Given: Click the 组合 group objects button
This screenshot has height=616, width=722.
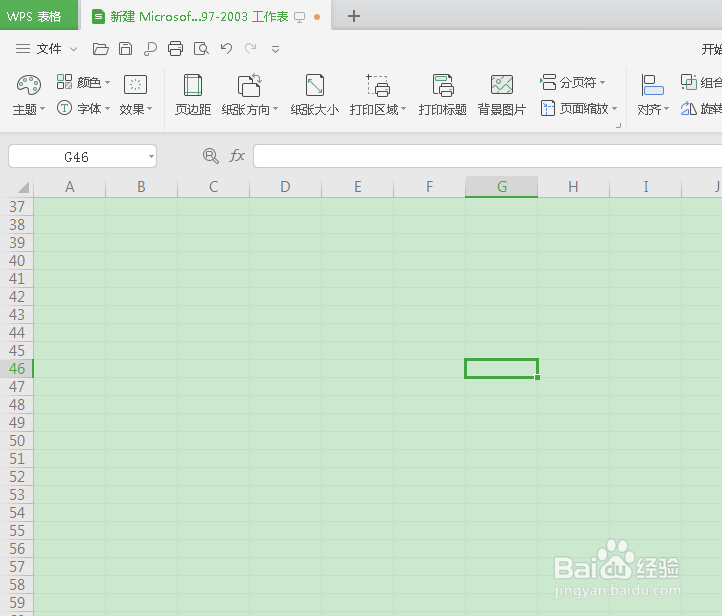Looking at the screenshot, I should pyautogui.click(x=701, y=82).
